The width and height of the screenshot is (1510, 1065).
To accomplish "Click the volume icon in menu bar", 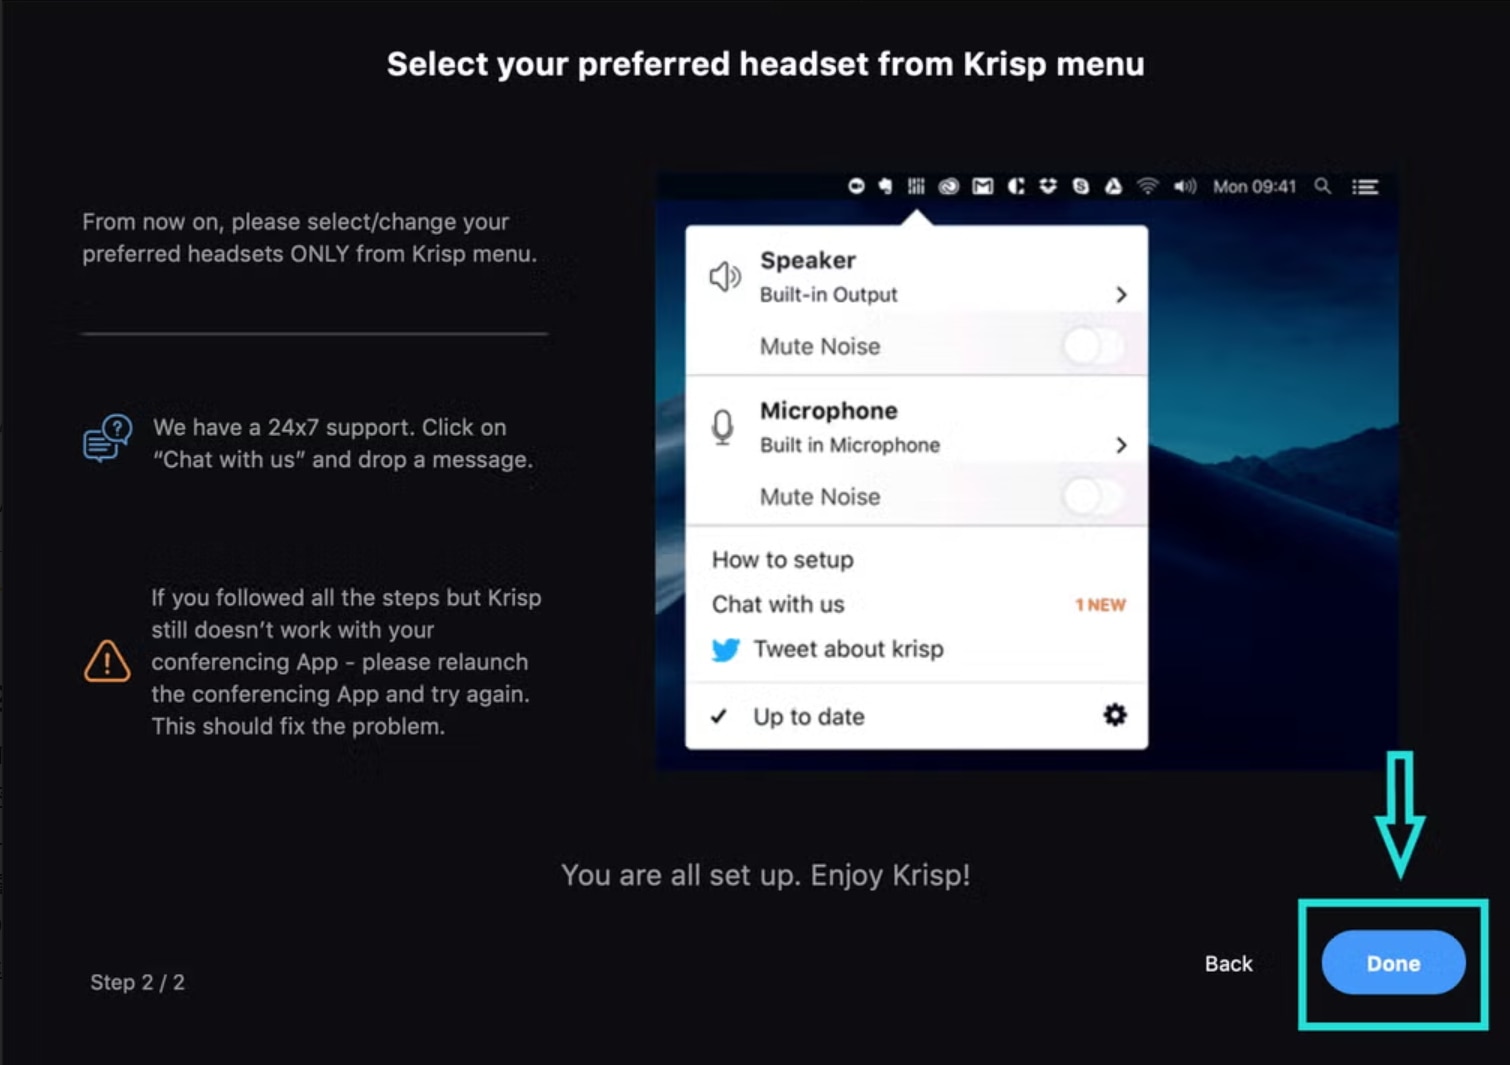I will point(1185,186).
